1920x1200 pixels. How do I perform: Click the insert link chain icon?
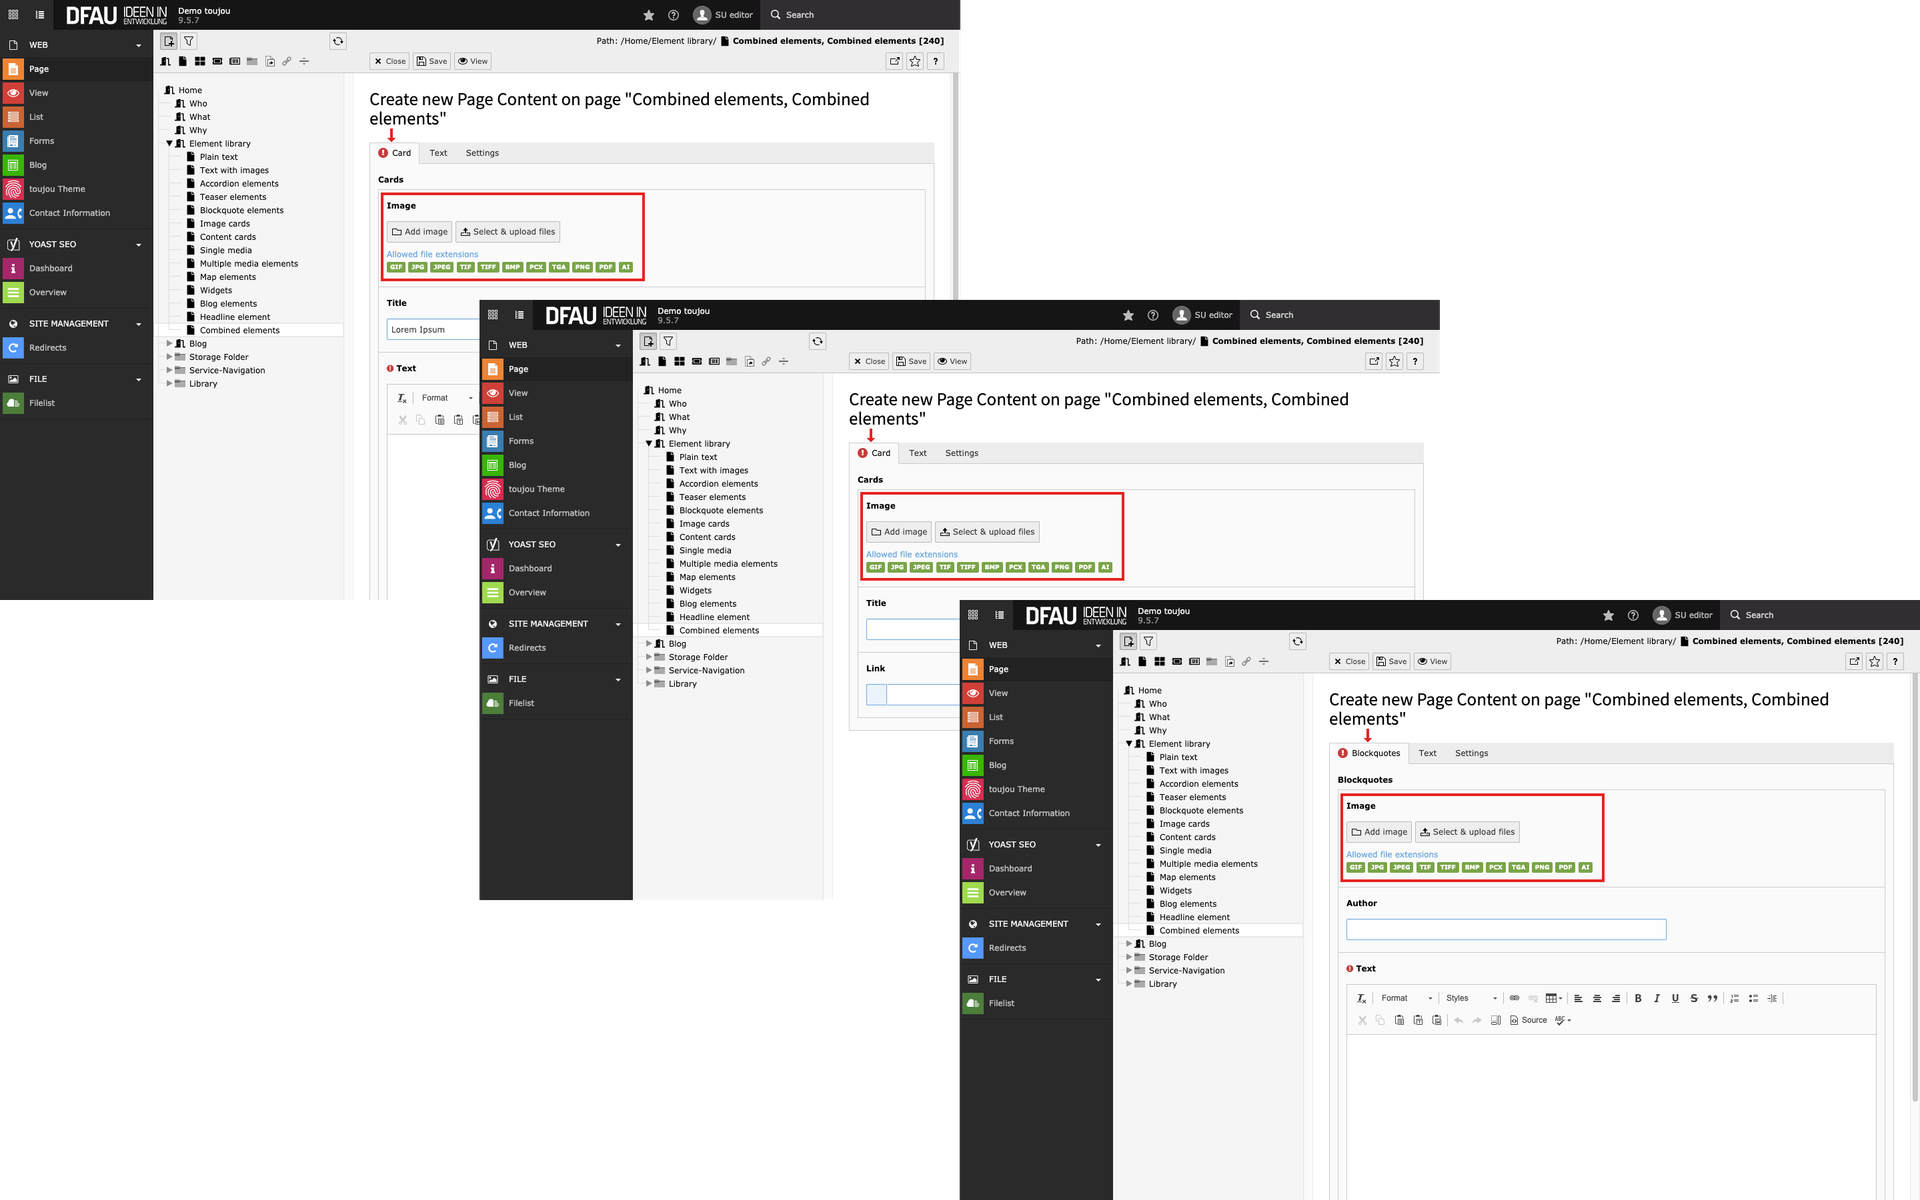(1514, 998)
